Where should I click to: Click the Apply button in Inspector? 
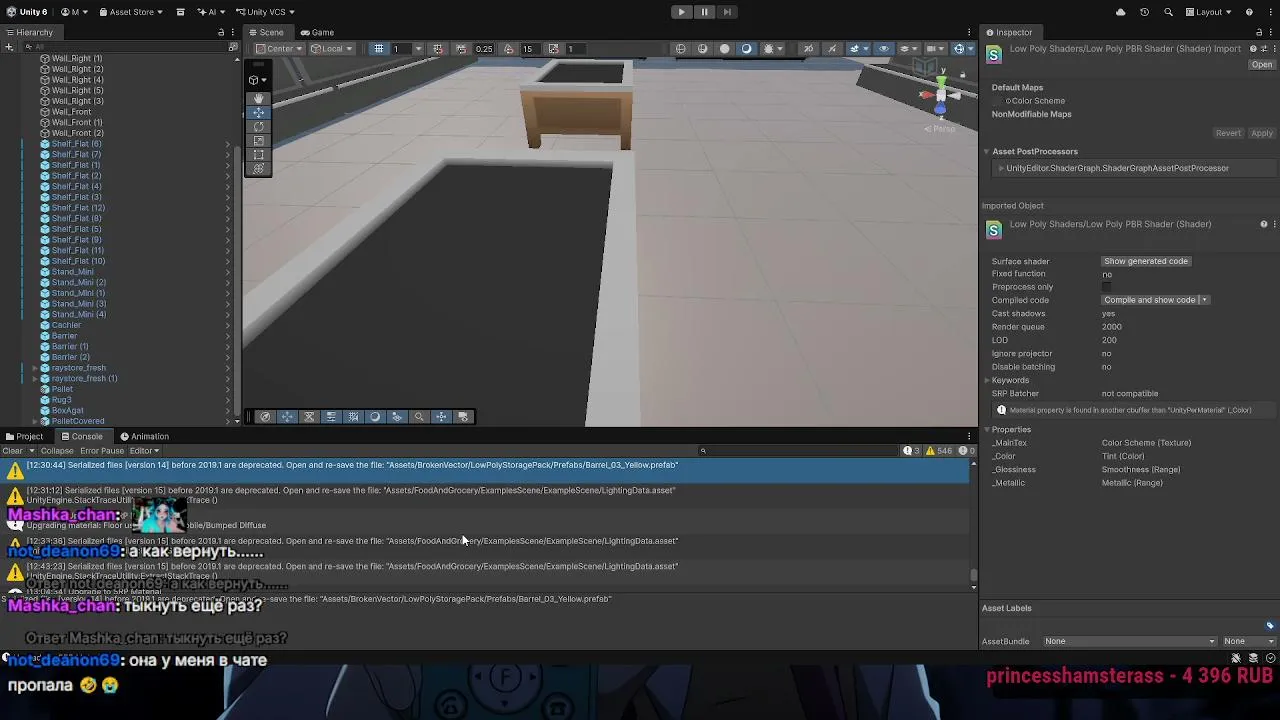(1262, 133)
